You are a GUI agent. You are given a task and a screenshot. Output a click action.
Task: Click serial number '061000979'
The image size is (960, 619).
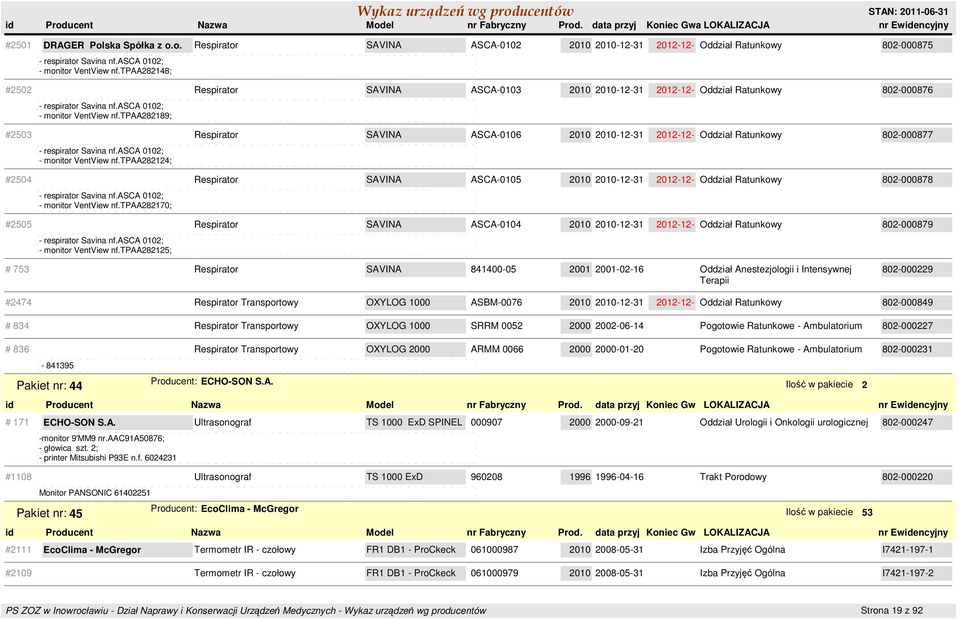494,573
